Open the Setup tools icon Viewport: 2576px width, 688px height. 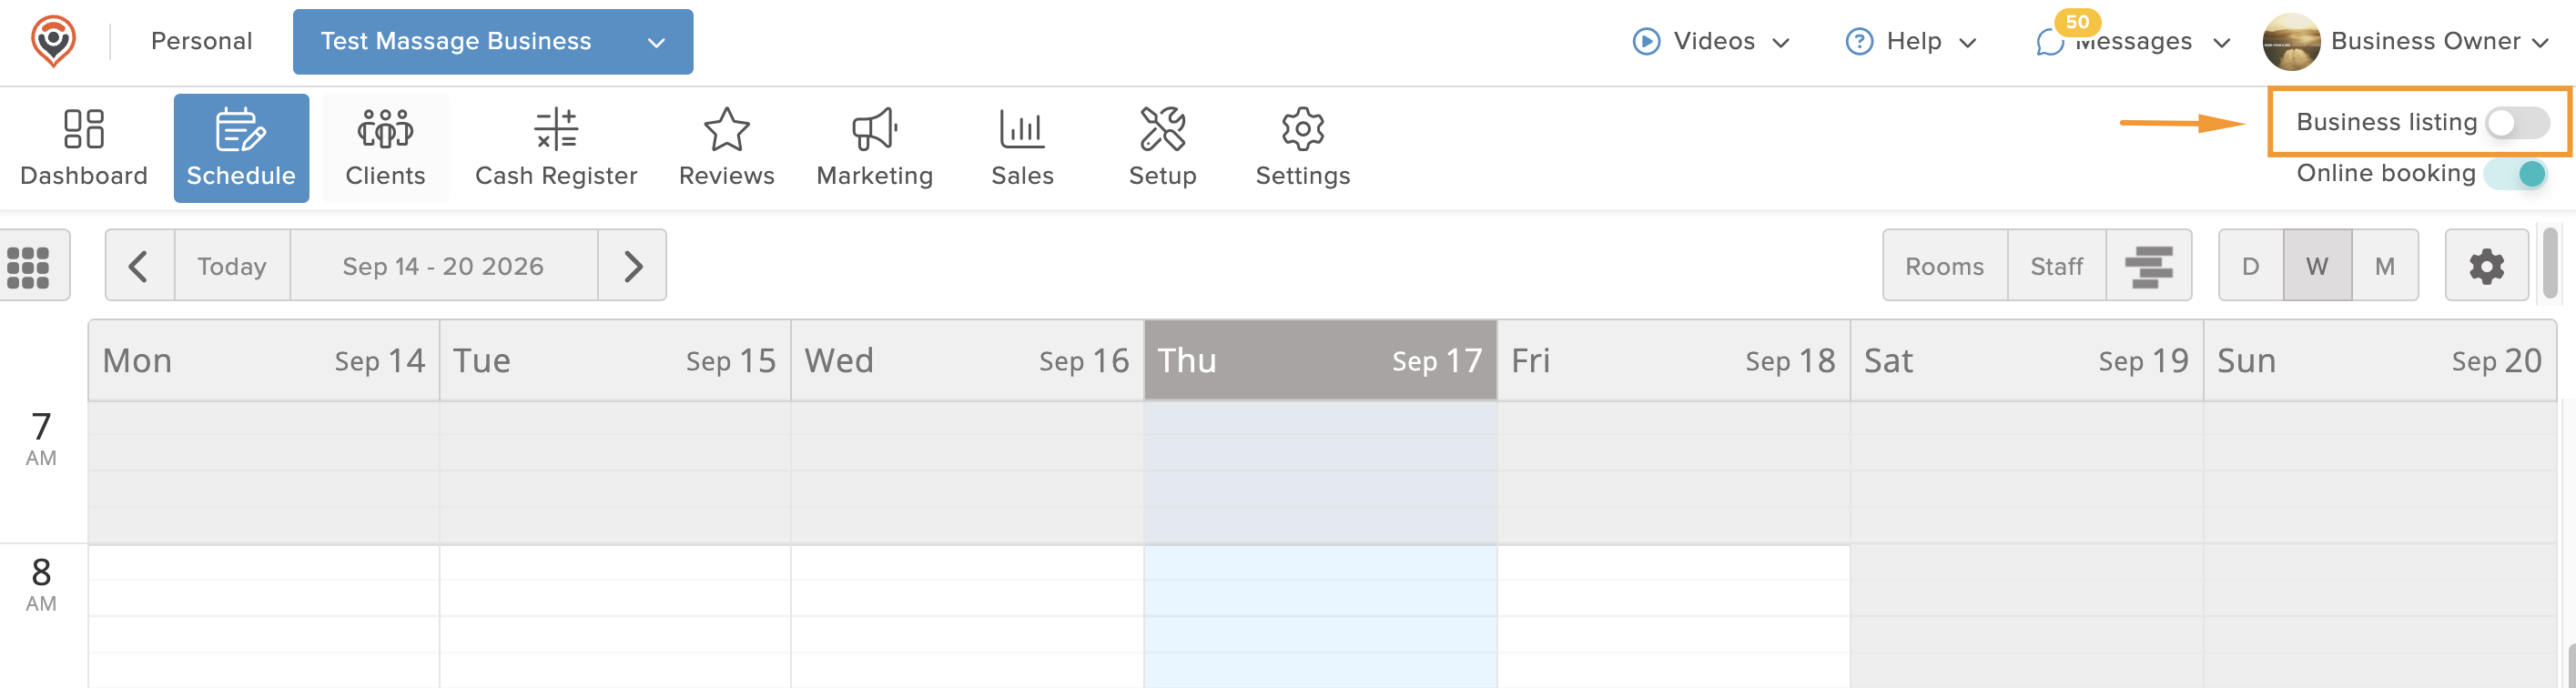(1162, 129)
